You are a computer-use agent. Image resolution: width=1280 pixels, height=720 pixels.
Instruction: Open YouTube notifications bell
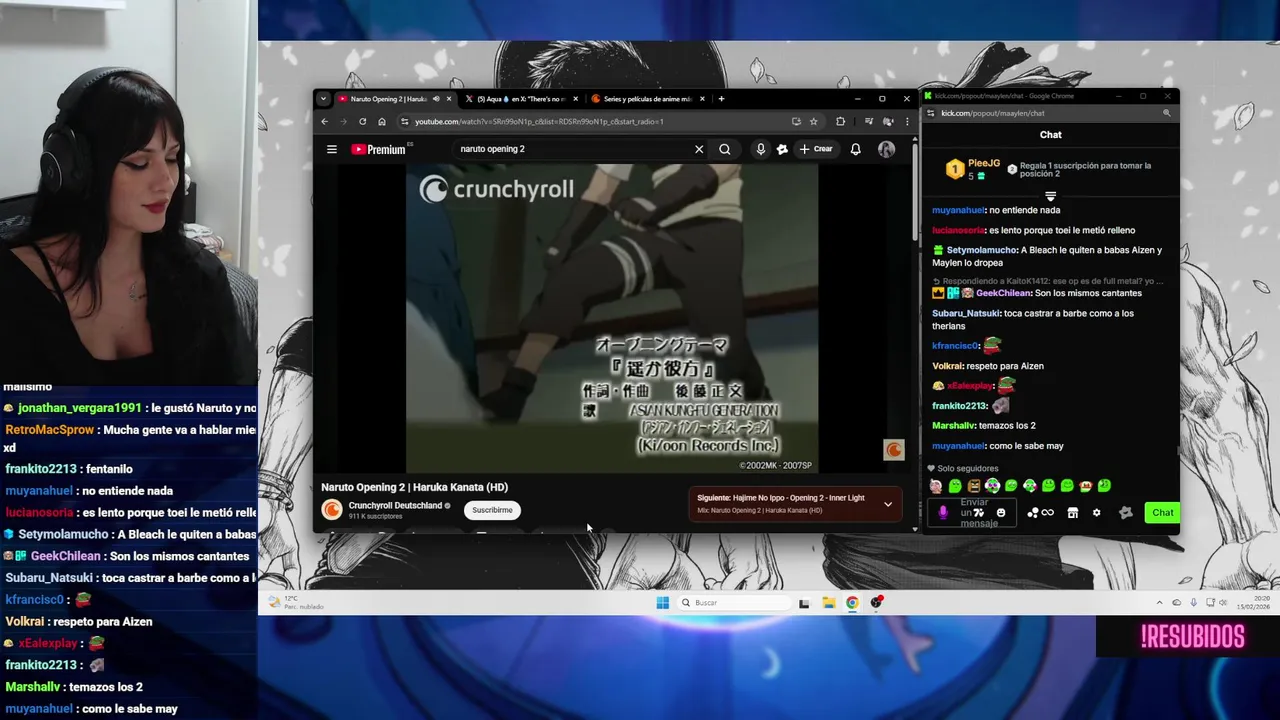[855, 149]
